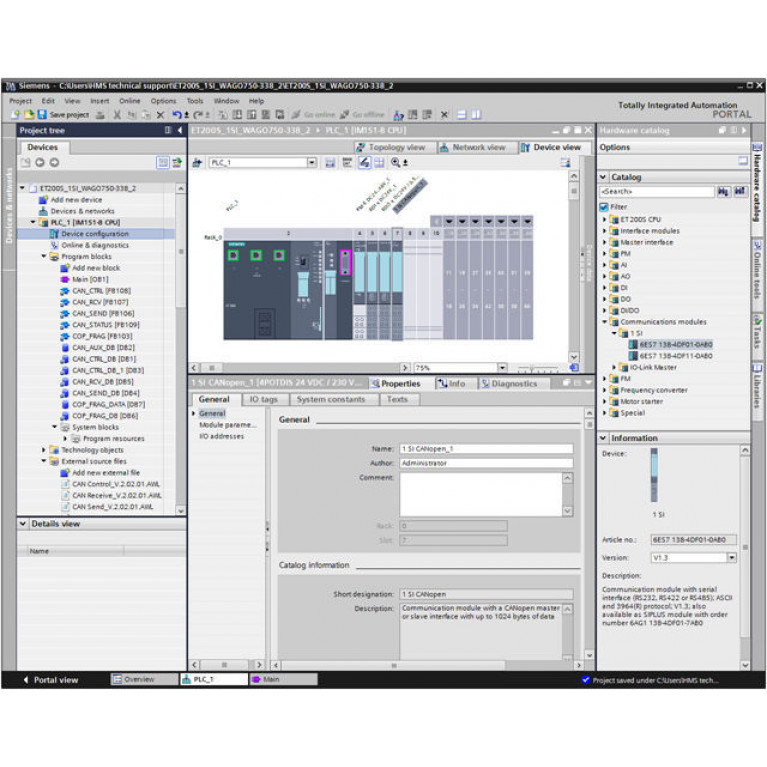The height and width of the screenshot is (767, 767).
Task: Open the Version V1.3 dropdown
Action: 731,558
